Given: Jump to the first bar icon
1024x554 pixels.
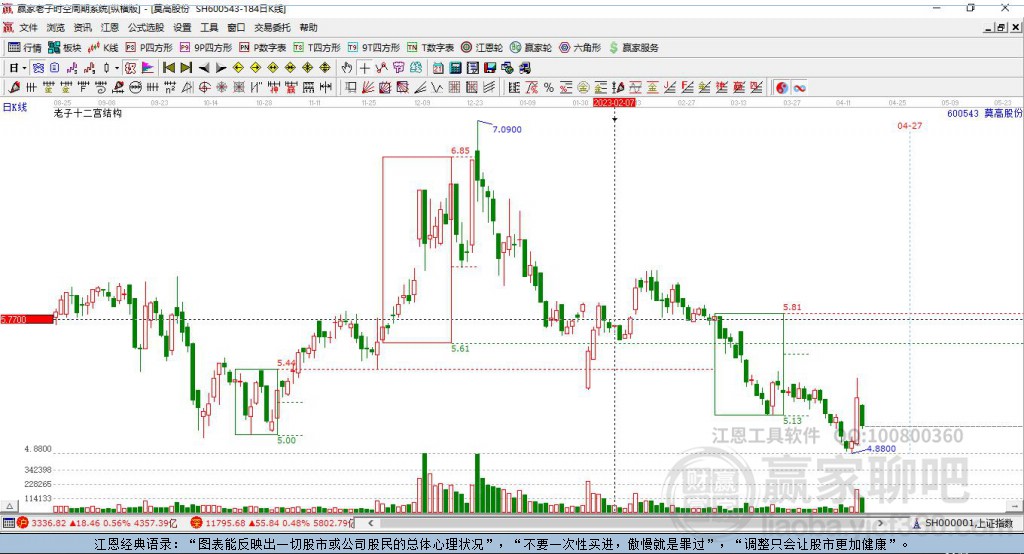Looking at the screenshot, I should (168, 68).
